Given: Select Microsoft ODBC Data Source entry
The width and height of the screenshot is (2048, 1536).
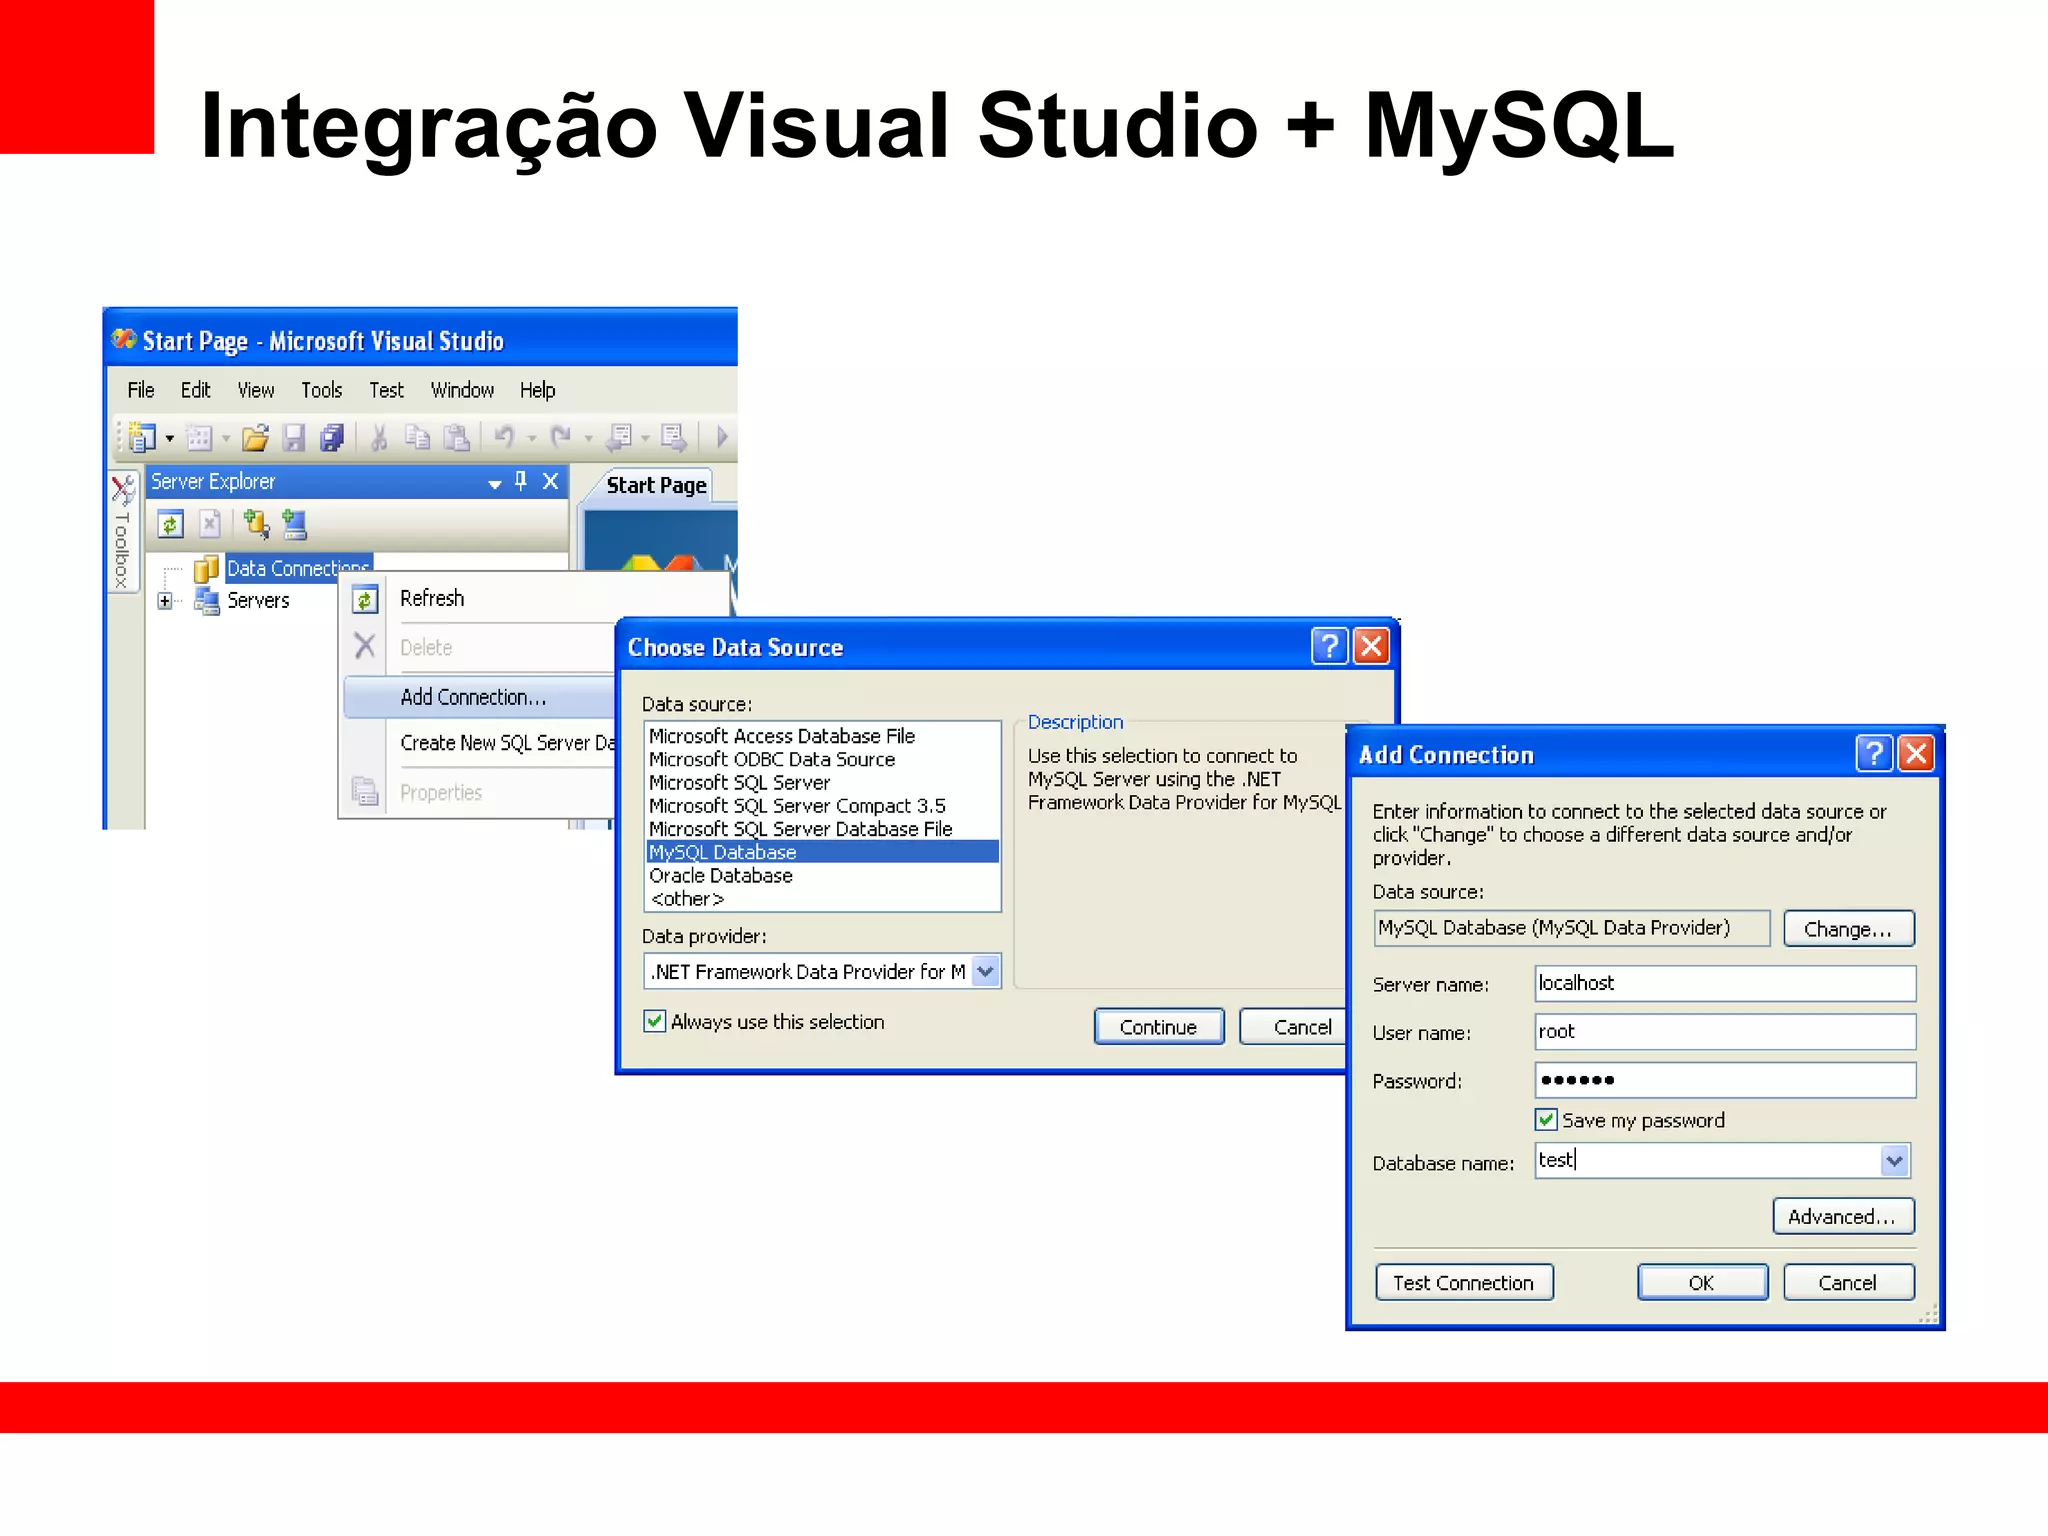Looking at the screenshot, I should [821, 759].
